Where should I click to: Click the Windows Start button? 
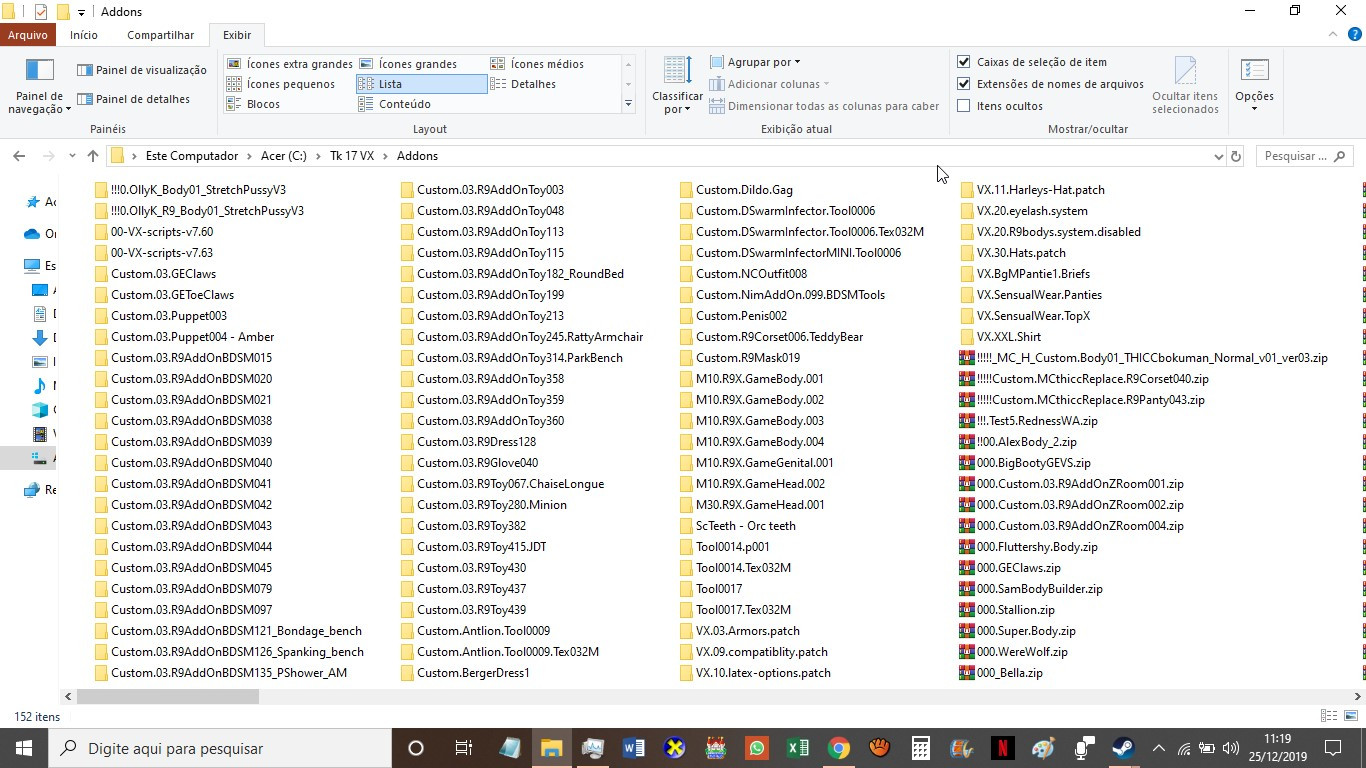coord(23,748)
